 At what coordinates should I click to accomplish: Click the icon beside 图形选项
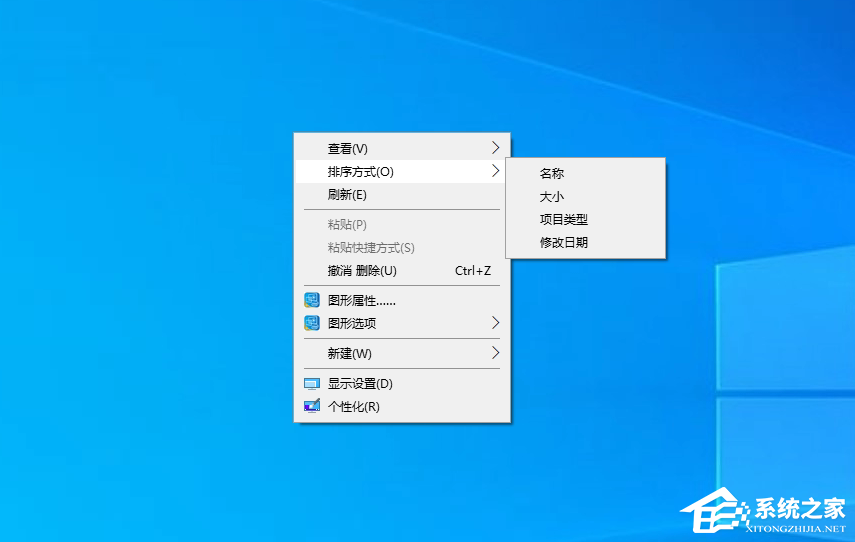coord(311,323)
